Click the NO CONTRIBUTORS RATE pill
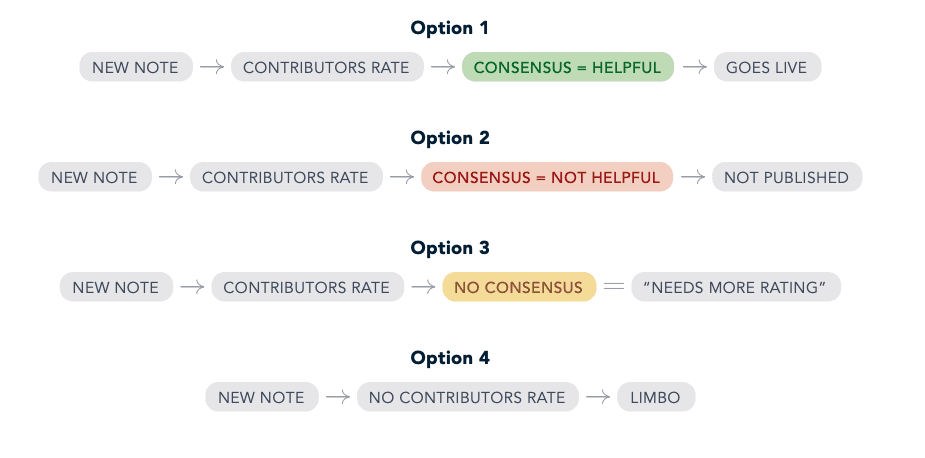This screenshot has width=925, height=458. [467, 397]
